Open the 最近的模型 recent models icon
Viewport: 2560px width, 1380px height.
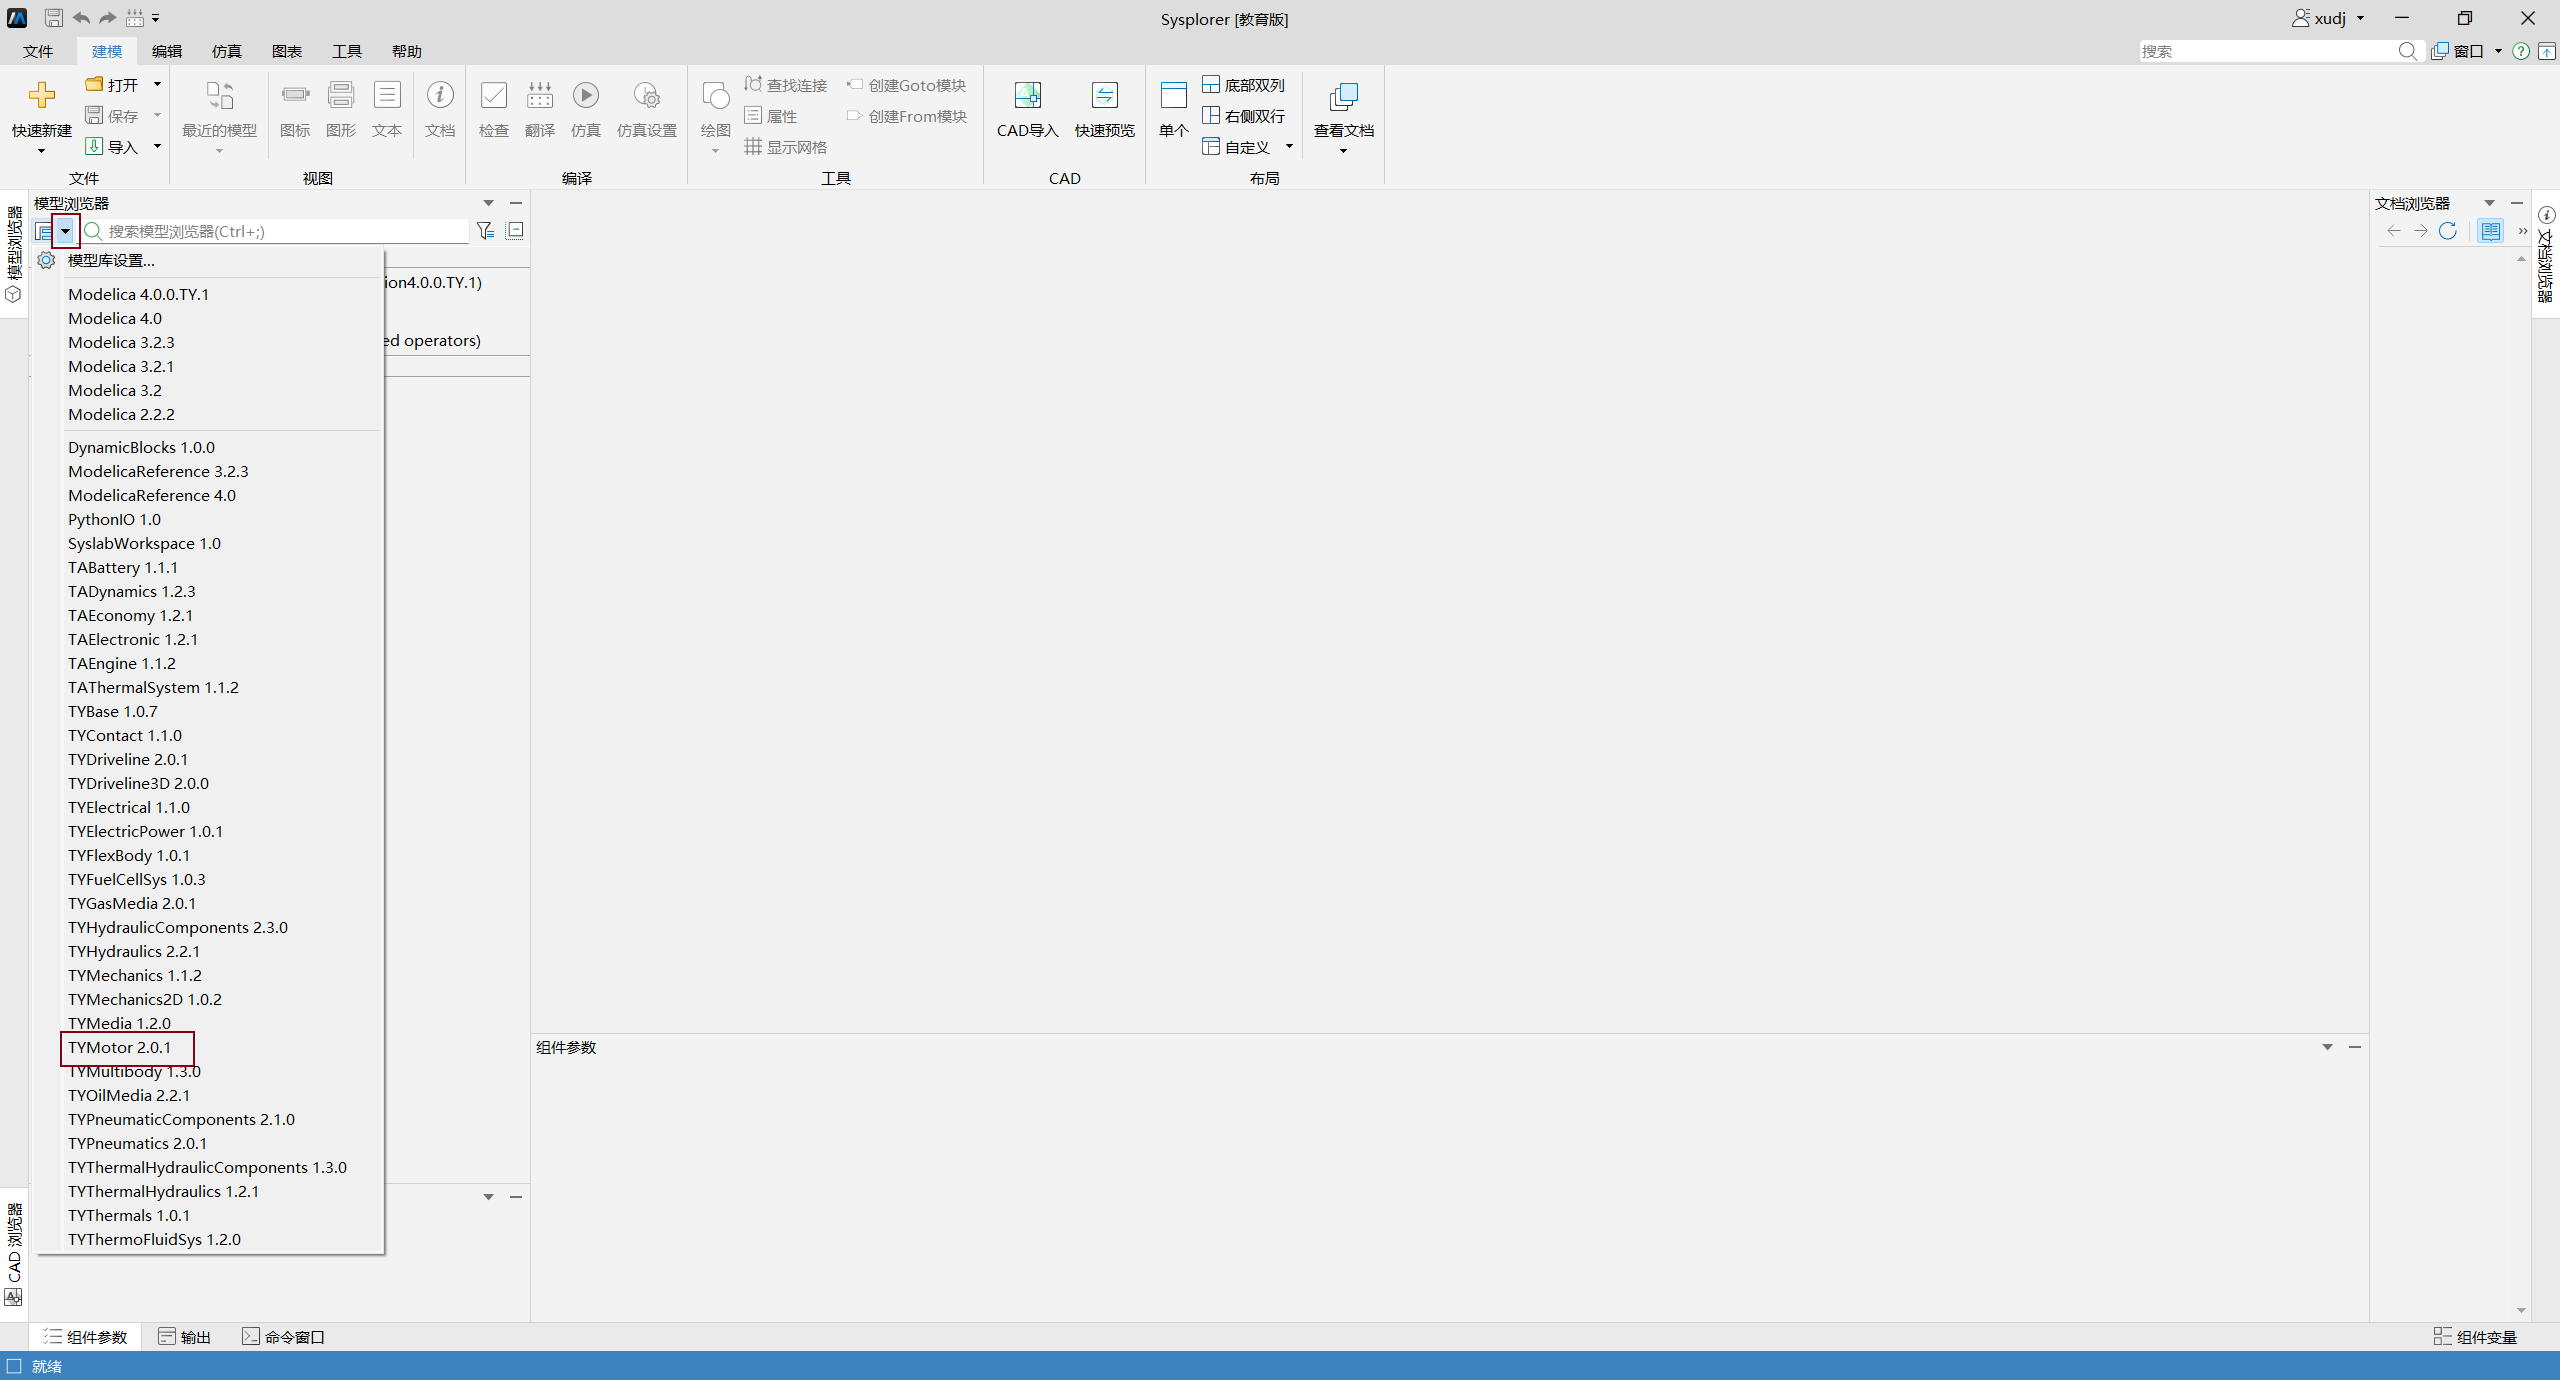pos(219,96)
